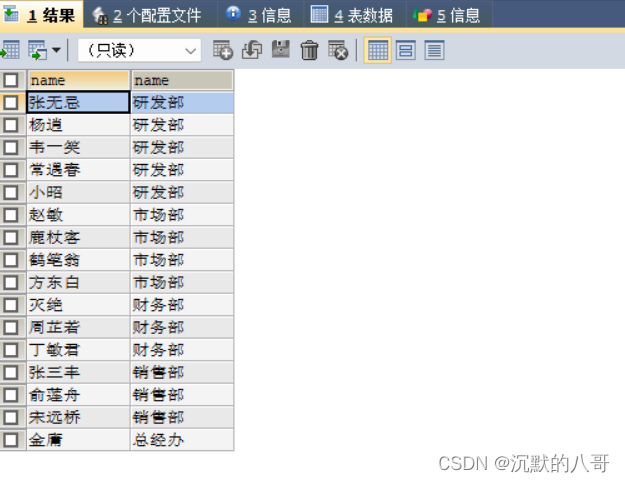Image resolution: width=625 pixels, height=483 pixels.
Task: Click the first name column header
Action: [x=79, y=80]
